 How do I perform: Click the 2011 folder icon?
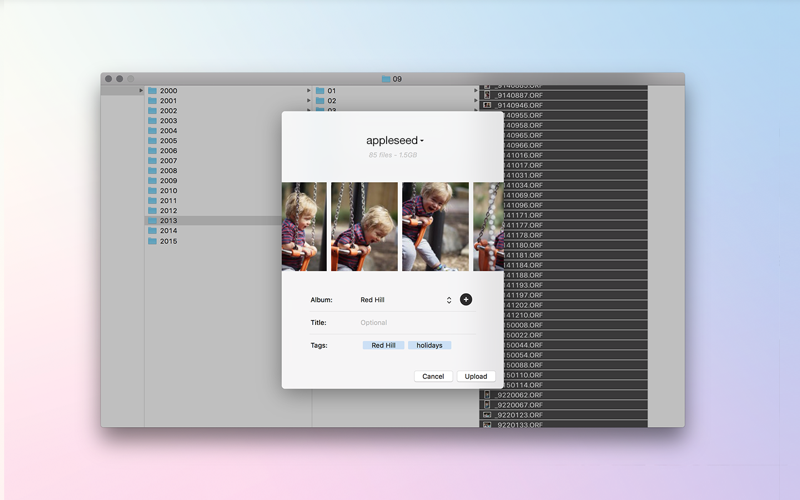click(152, 201)
